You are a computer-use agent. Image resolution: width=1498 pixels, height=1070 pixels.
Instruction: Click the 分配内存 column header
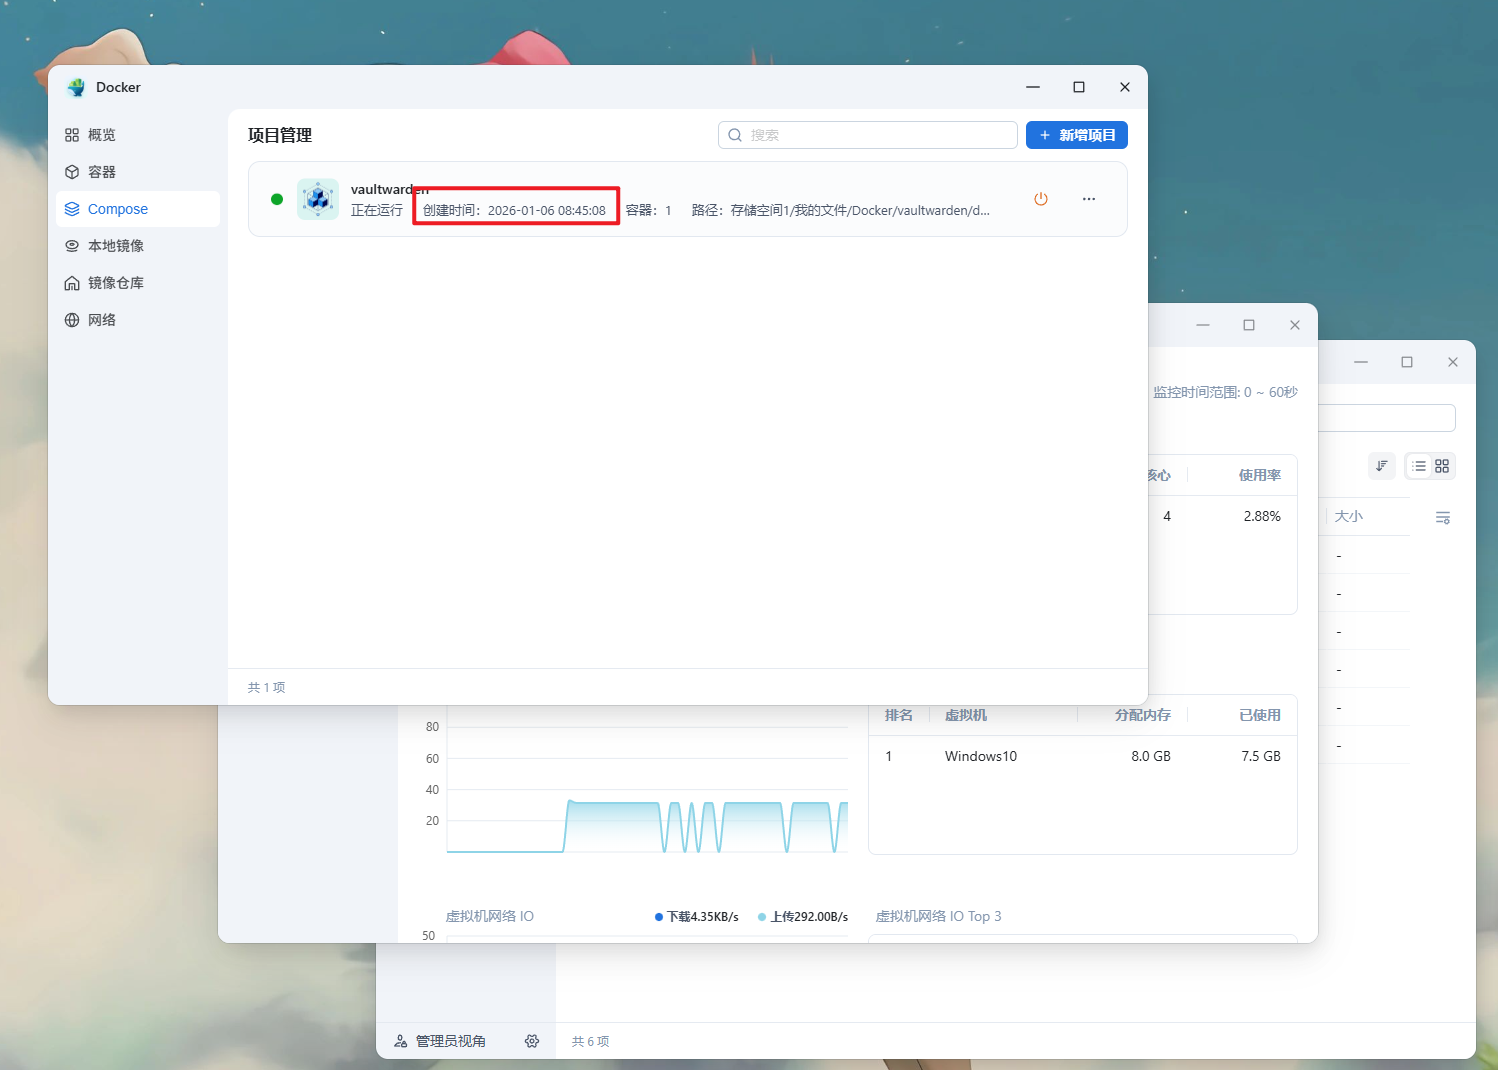[1143, 715]
